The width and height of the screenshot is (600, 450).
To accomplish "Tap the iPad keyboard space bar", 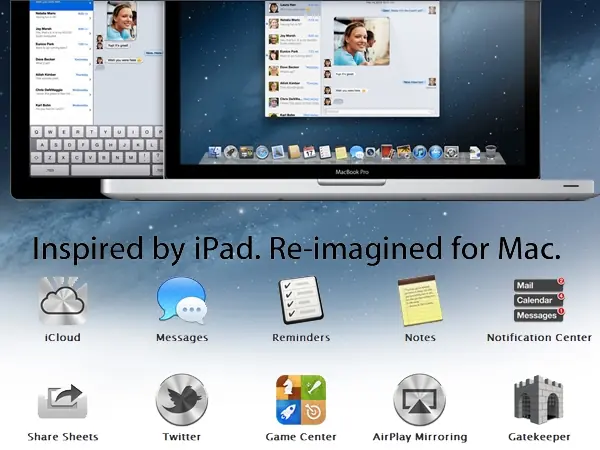I will coord(111,170).
